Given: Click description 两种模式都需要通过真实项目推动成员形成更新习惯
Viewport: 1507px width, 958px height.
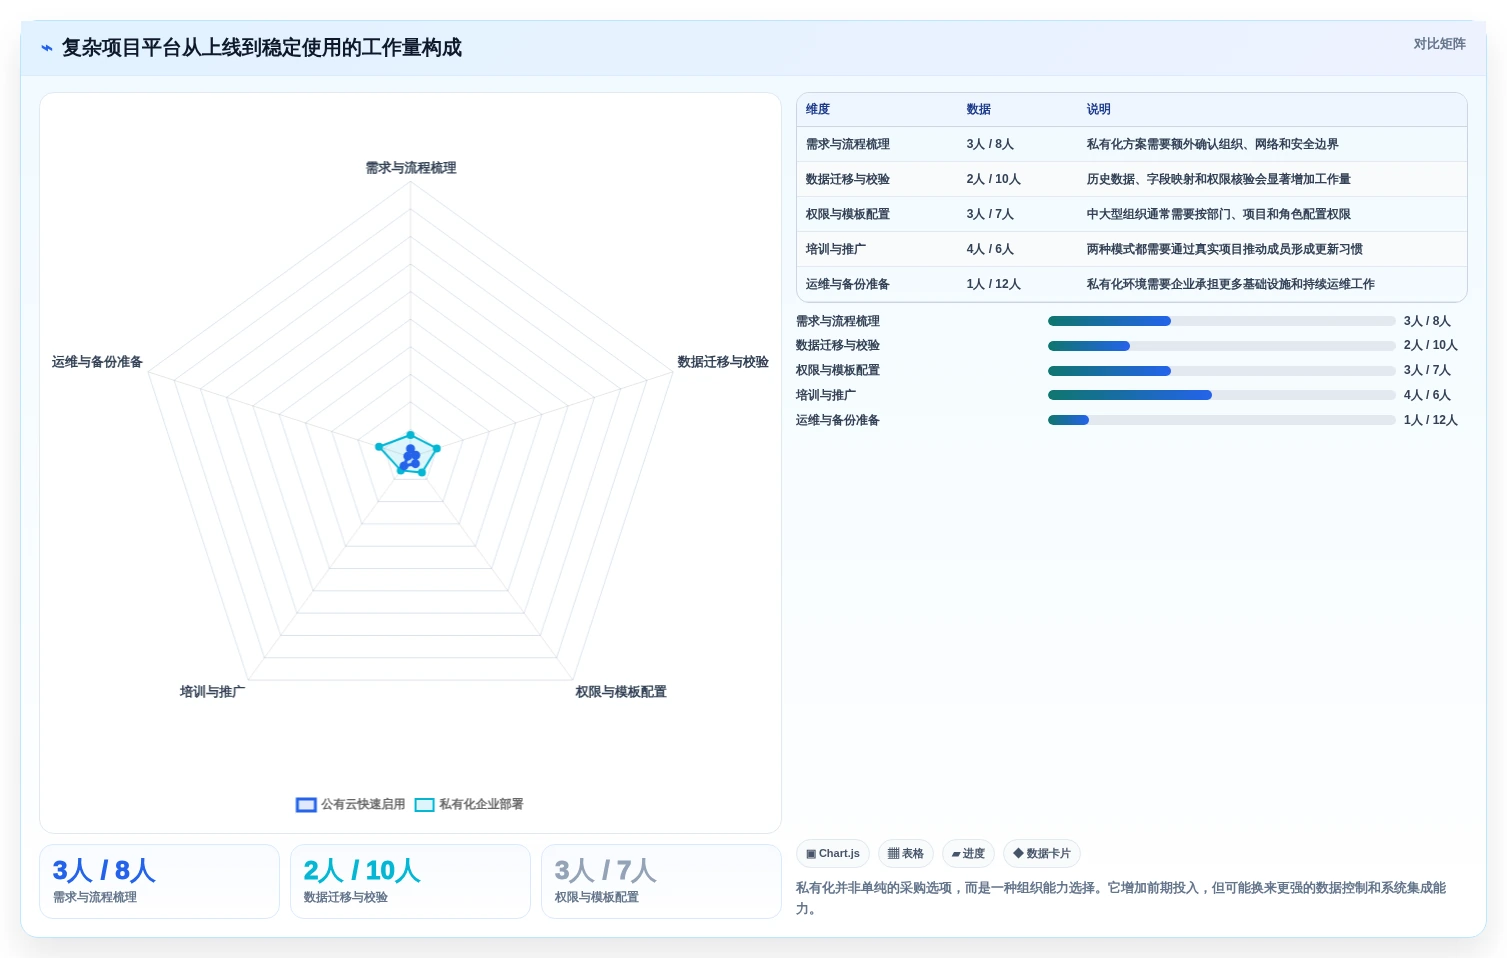Looking at the screenshot, I should point(1224,249).
